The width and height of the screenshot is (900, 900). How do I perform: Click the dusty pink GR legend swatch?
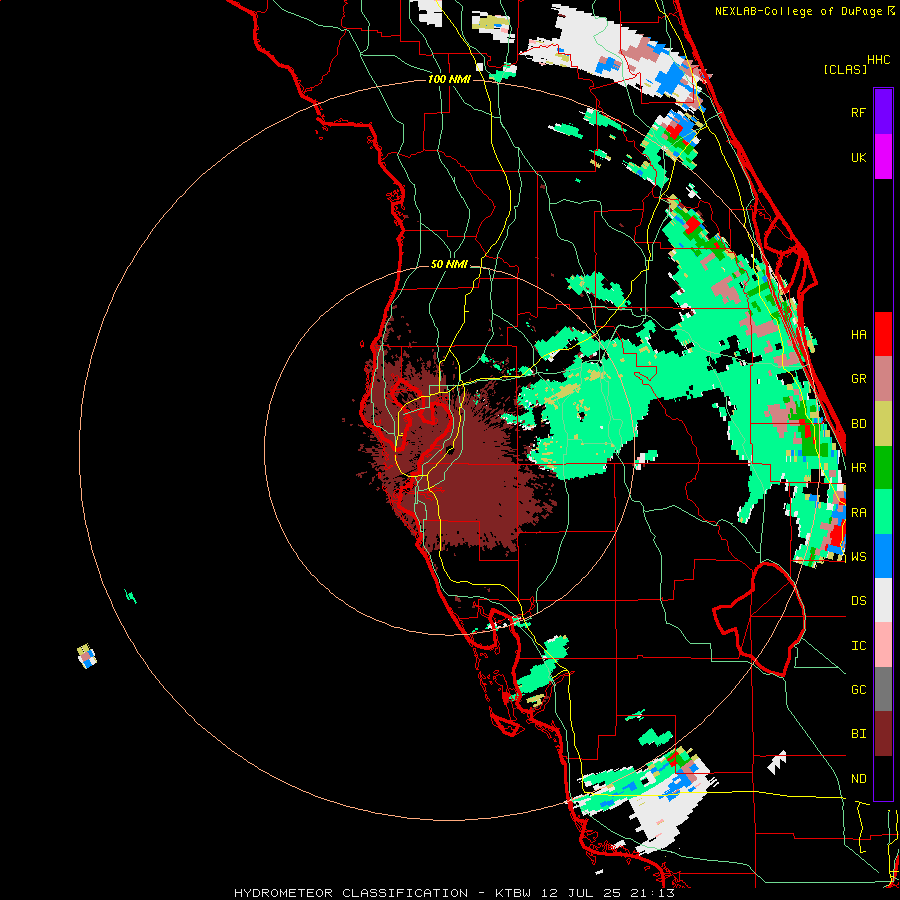click(883, 379)
